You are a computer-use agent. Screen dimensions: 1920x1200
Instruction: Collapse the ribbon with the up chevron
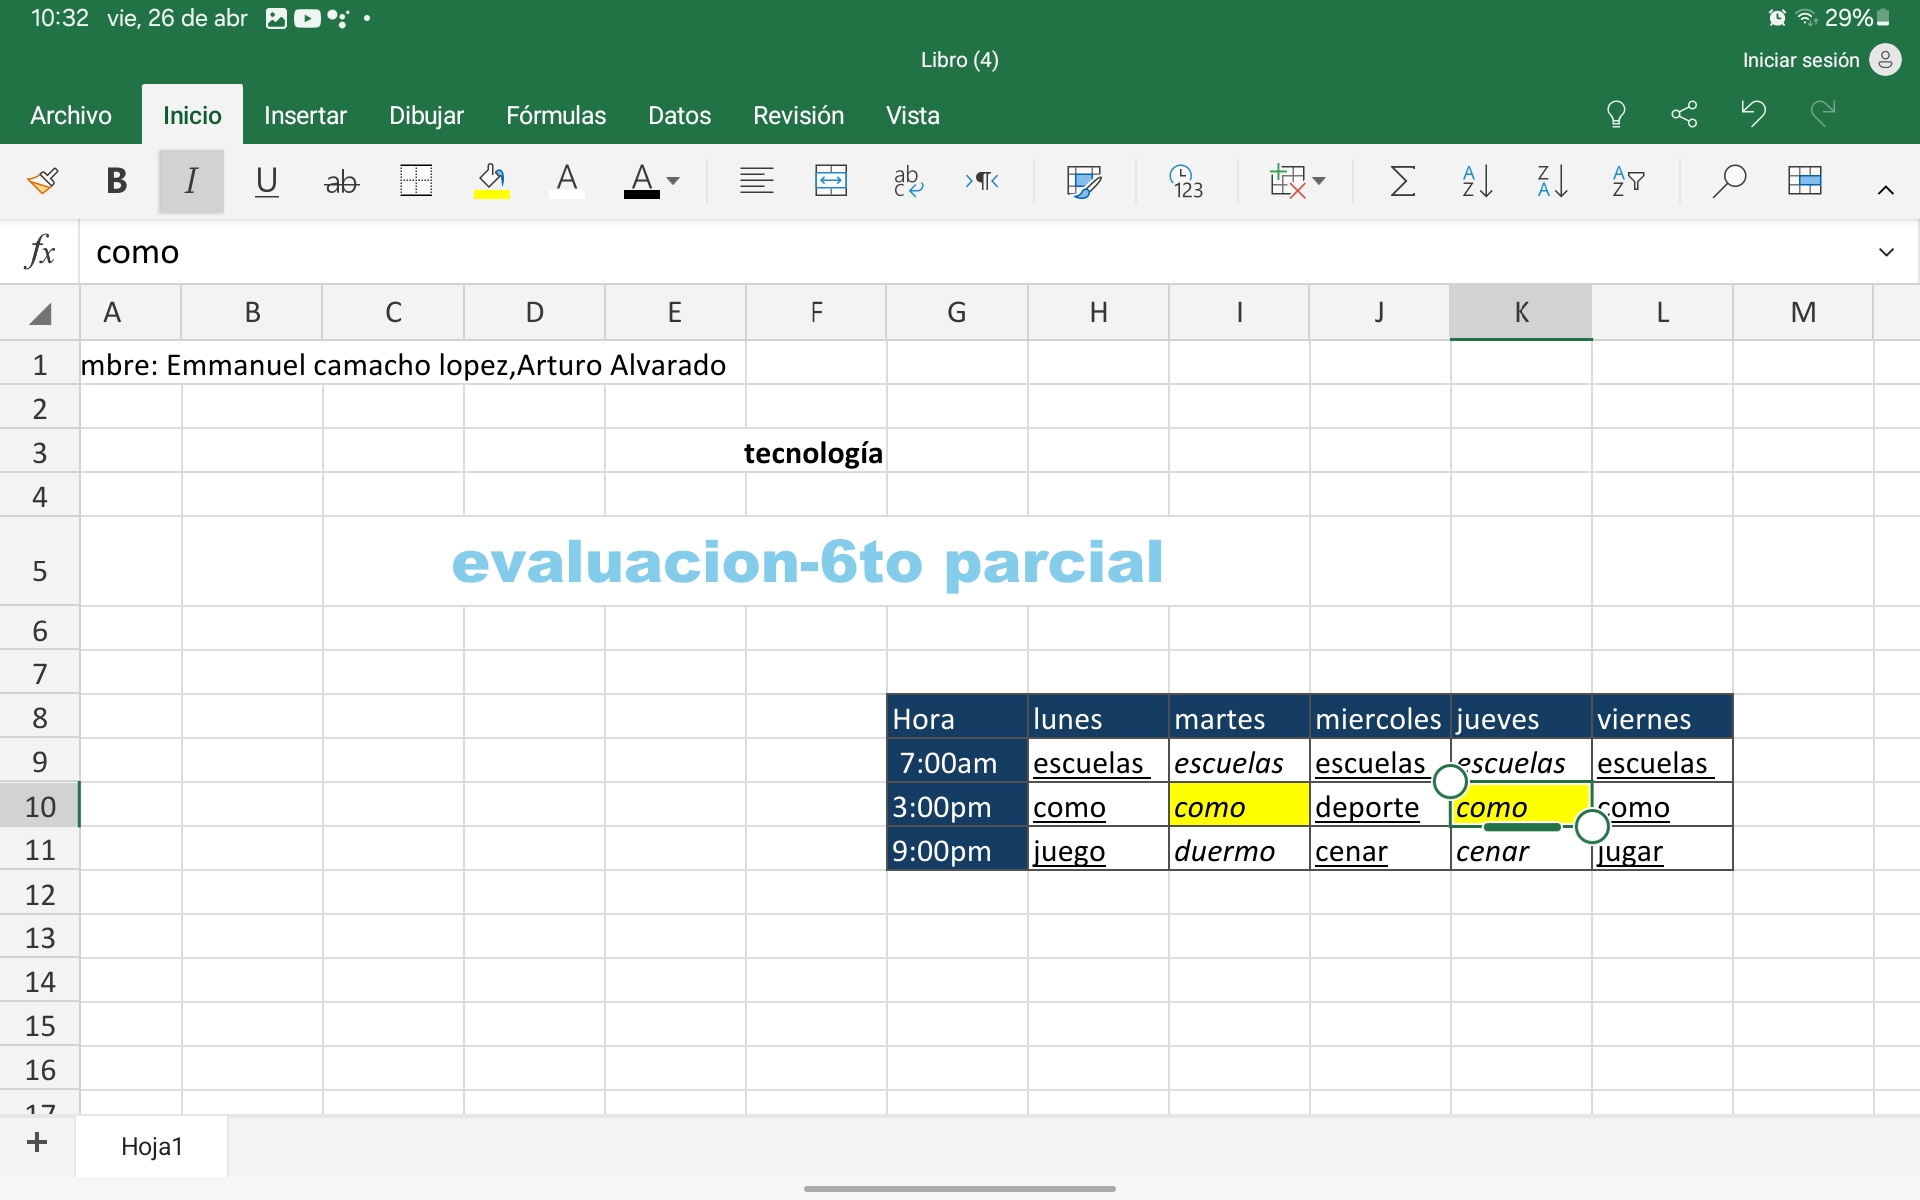point(1885,190)
